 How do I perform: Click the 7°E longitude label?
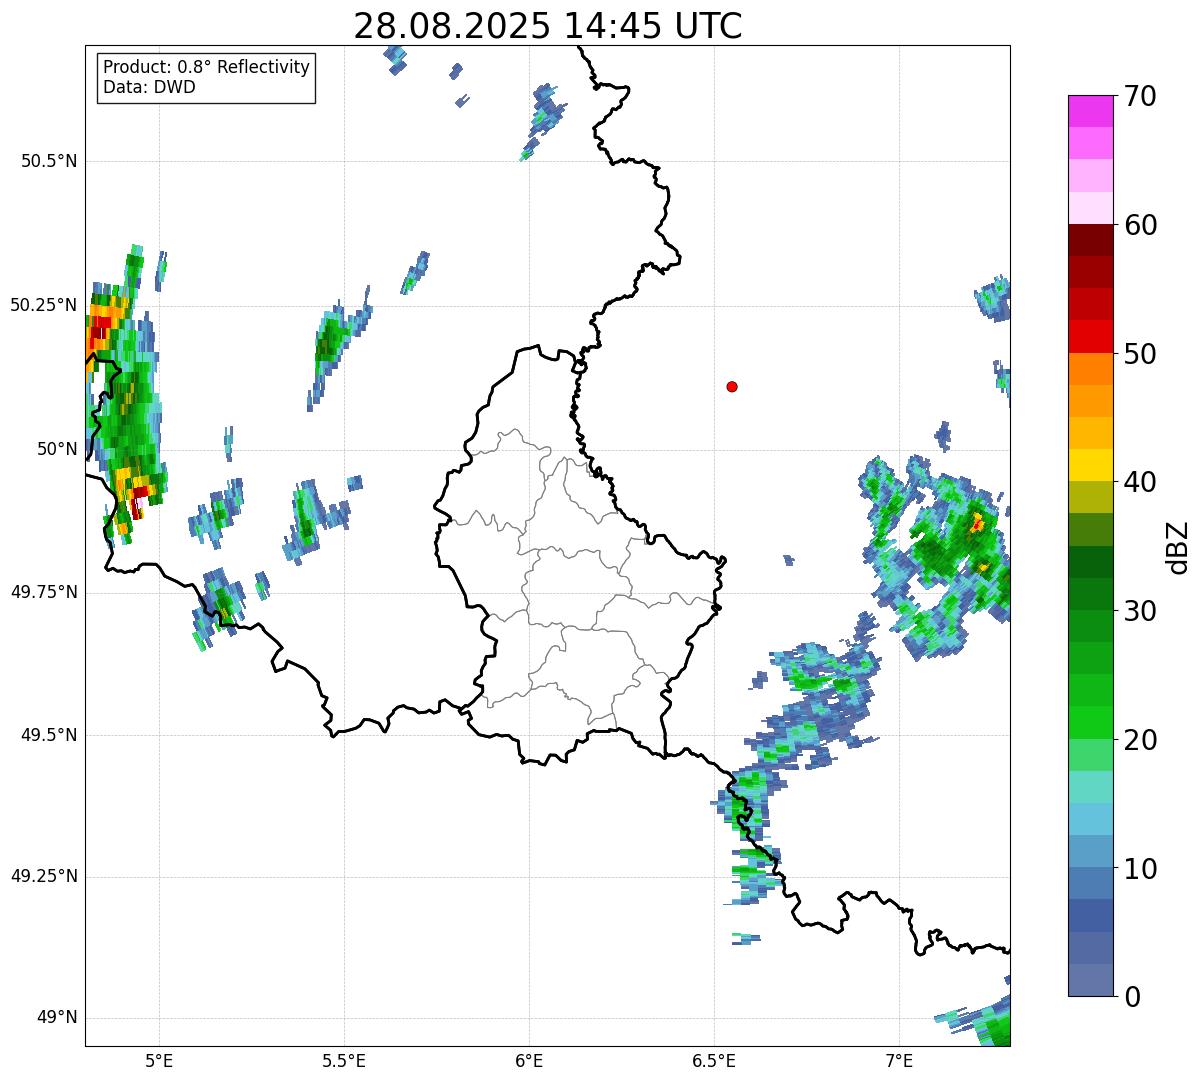[899, 1060]
